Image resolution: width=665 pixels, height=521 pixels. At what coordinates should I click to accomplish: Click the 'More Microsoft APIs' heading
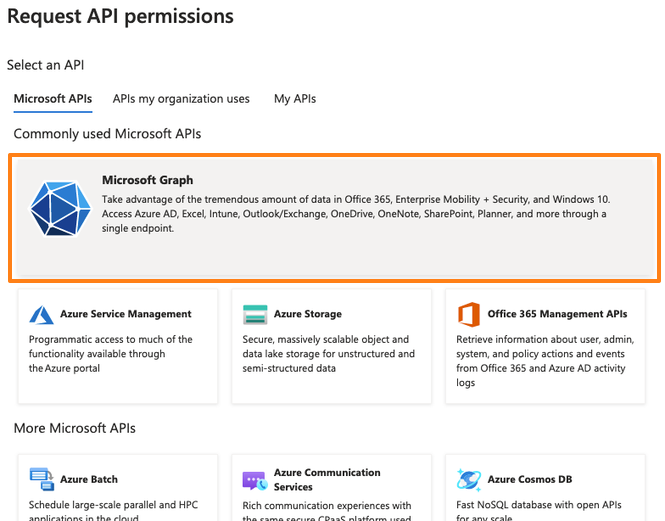tap(75, 429)
